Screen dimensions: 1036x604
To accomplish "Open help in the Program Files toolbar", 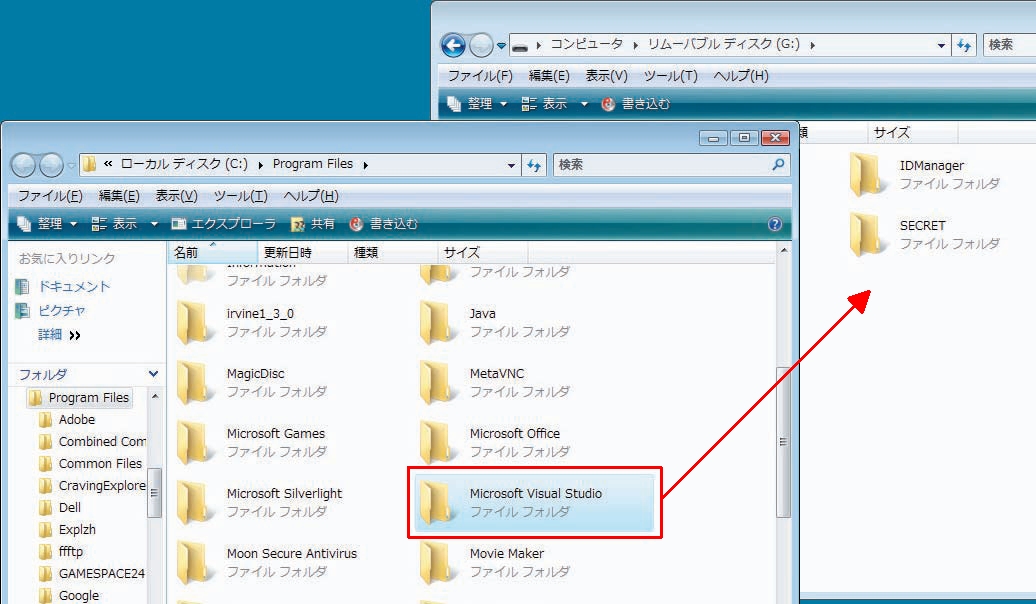I will tap(775, 224).
